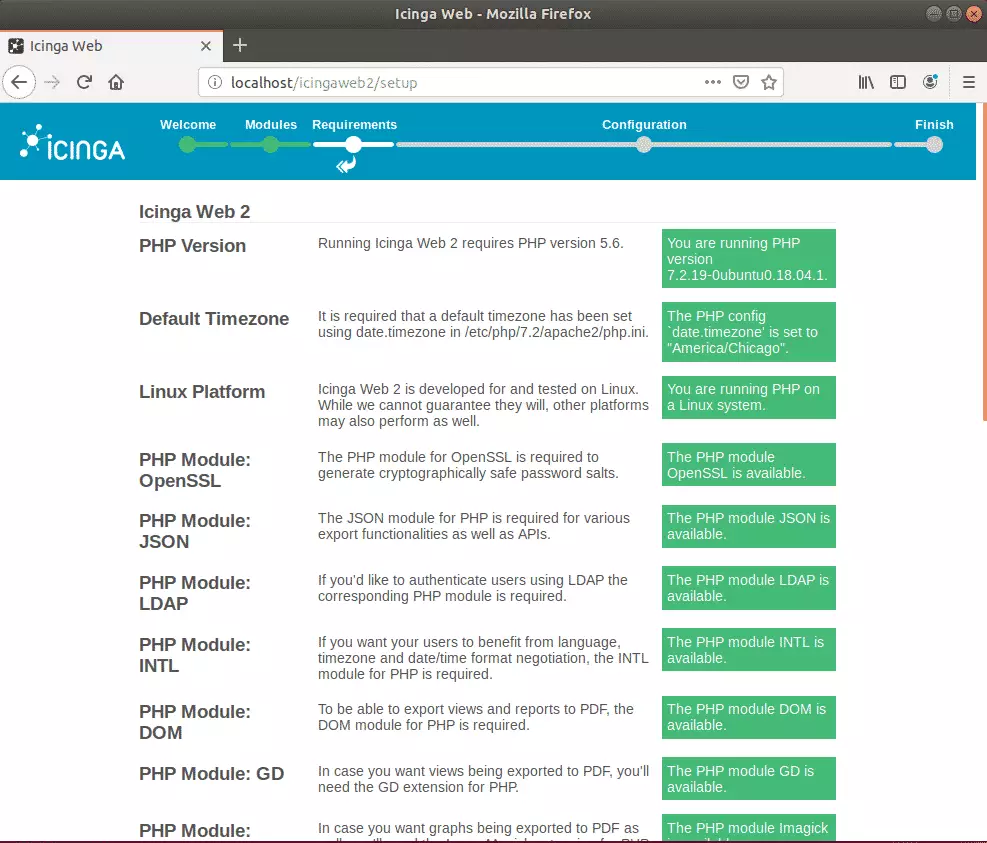The height and width of the screenshot is (843, 987).
Task: Open page actions three-dot menu
Action: click(713, 82)
